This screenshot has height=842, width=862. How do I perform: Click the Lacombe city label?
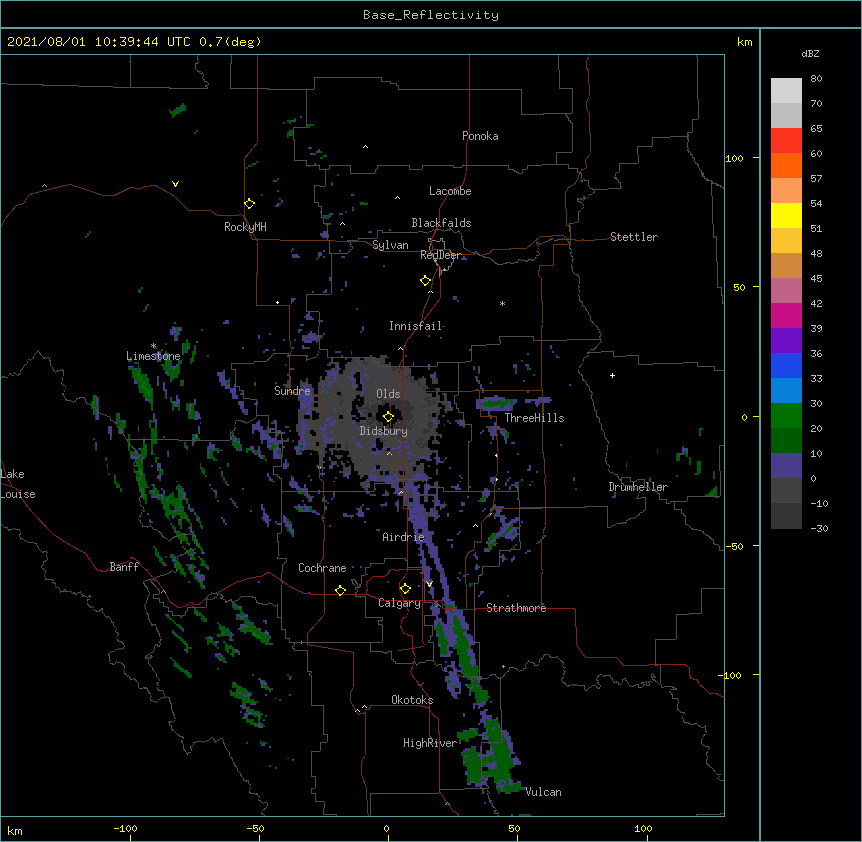tap(450, 191)
